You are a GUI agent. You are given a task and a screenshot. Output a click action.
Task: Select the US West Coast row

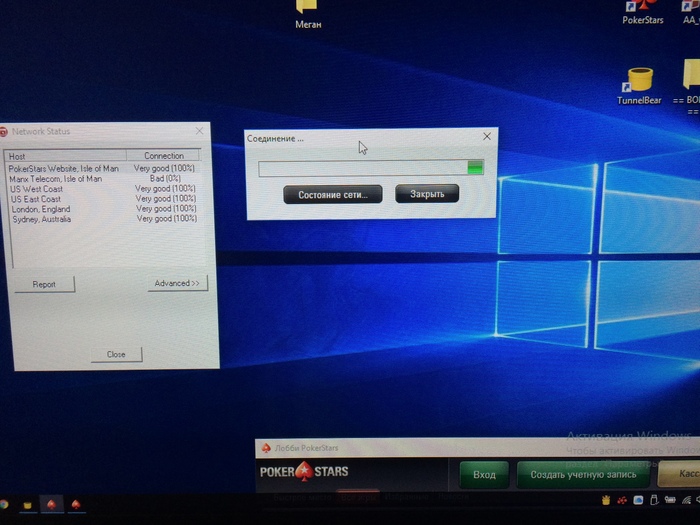point(102,189)
